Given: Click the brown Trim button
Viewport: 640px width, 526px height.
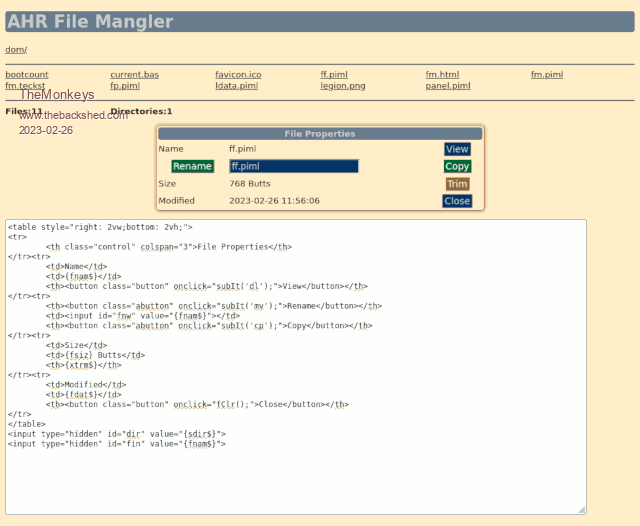Looking at the screenshot, I should 457,184.
